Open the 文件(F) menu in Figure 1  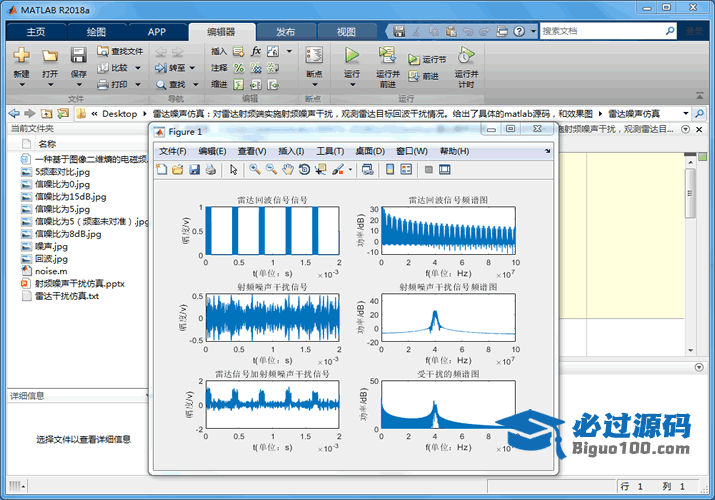[172, 151]
